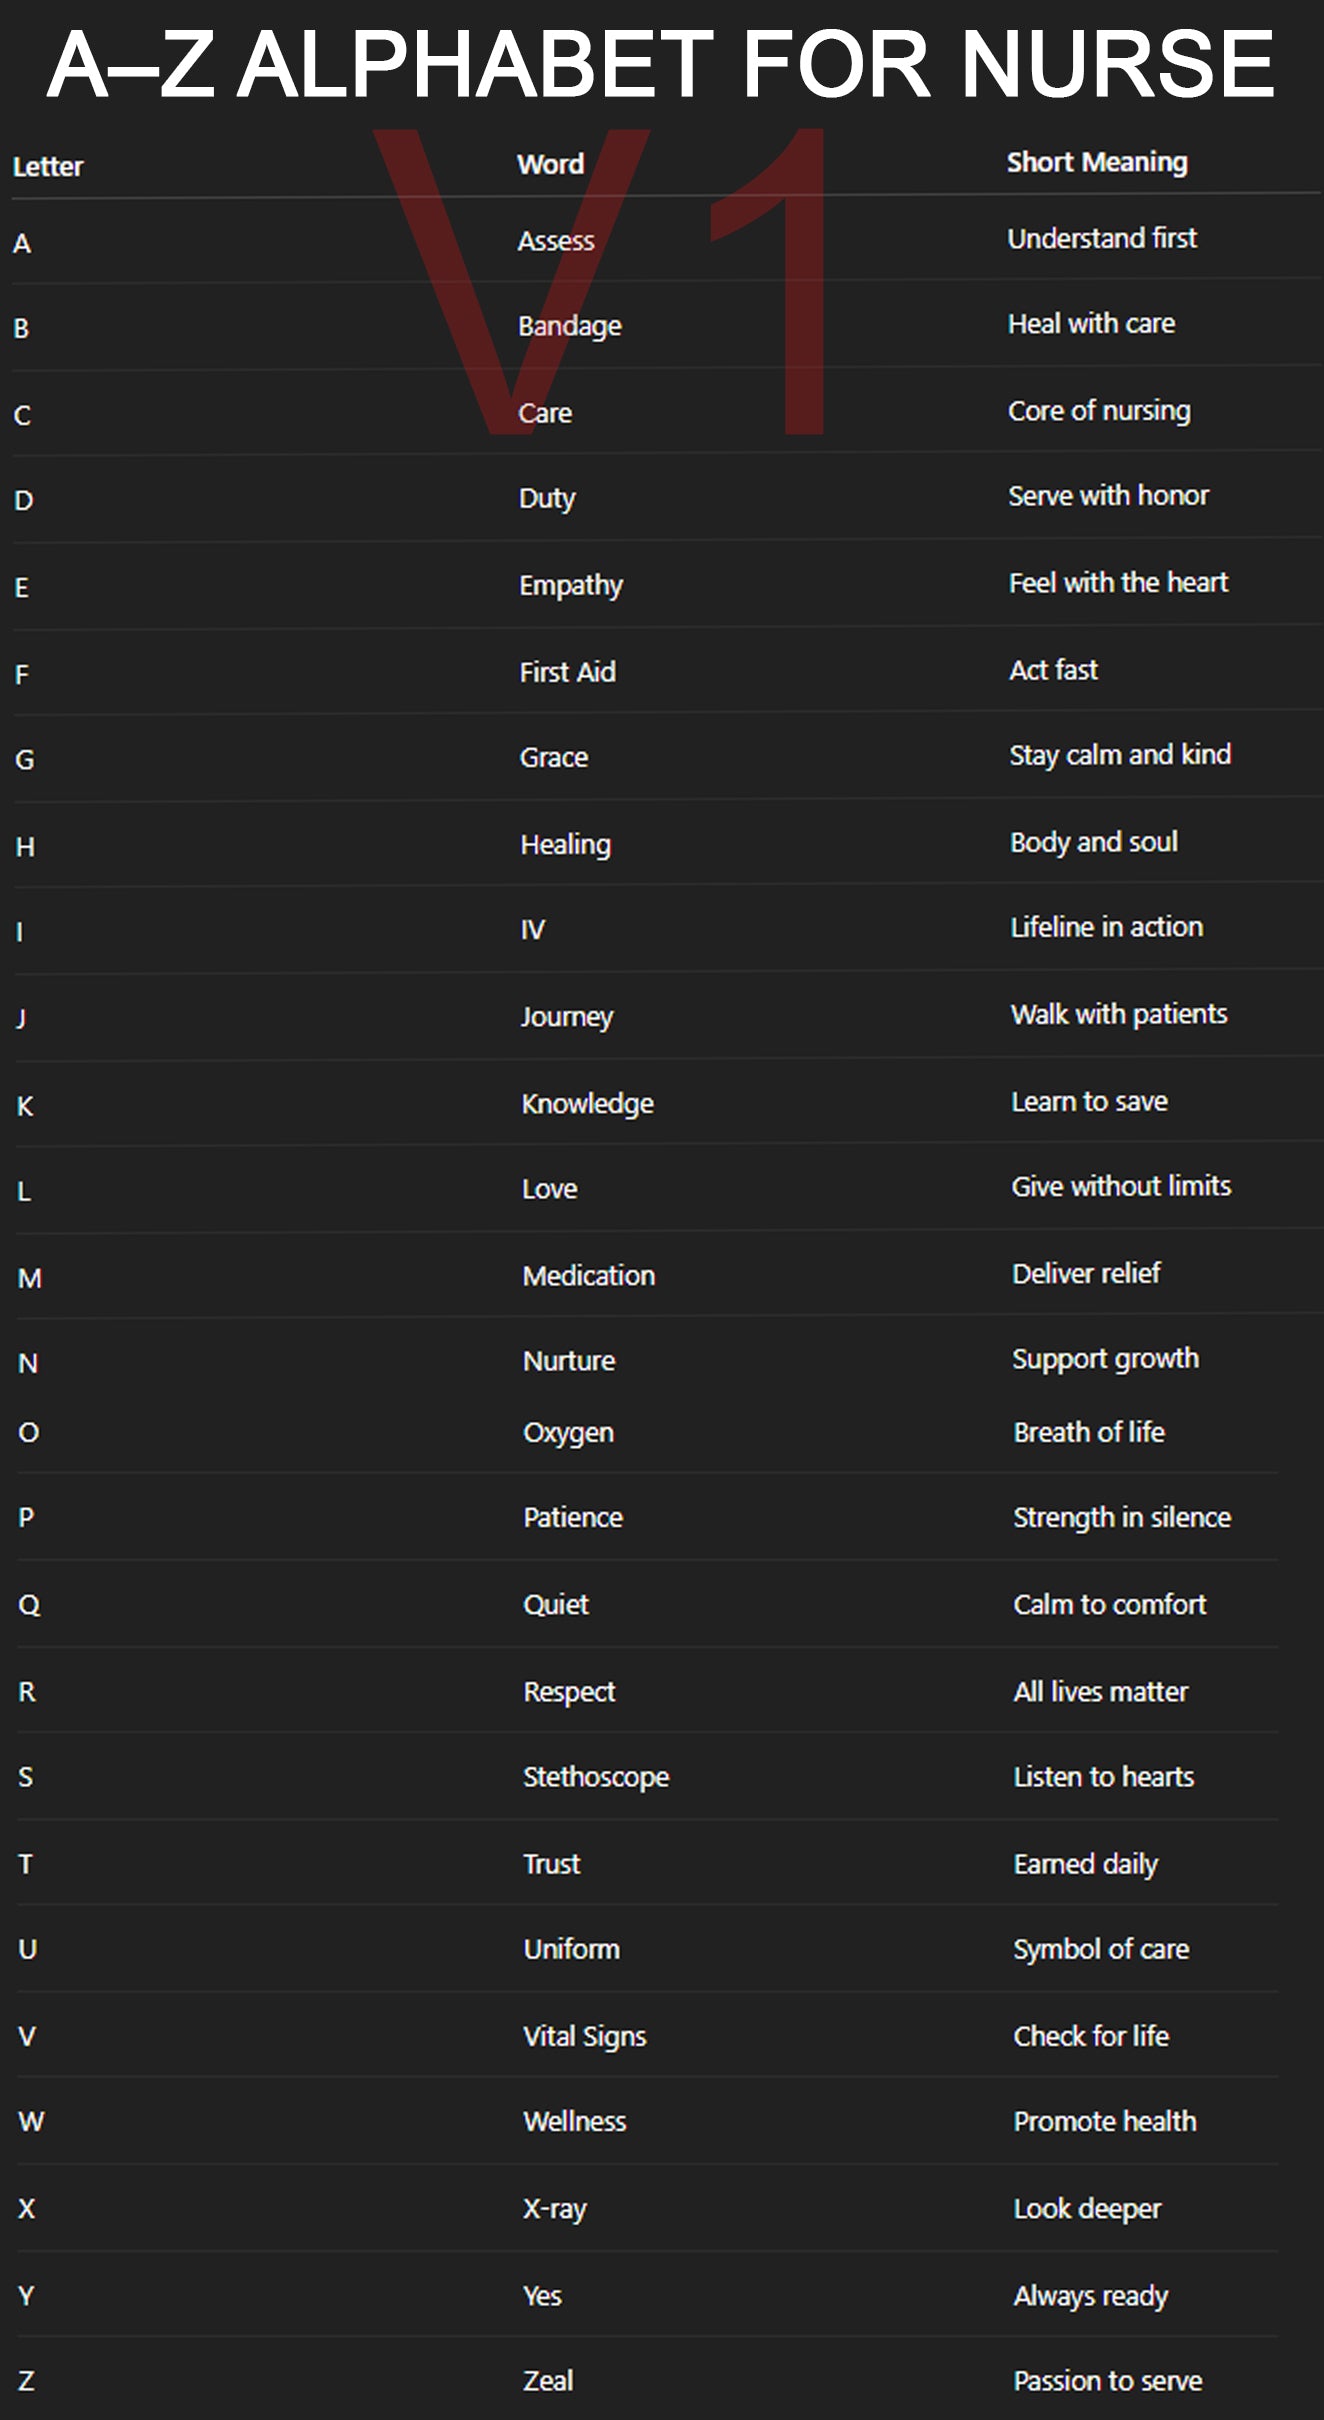Screen dimensions: 1324x2420
Task: Select the "Vital Signs" word
Action: tap(585, 2036)
